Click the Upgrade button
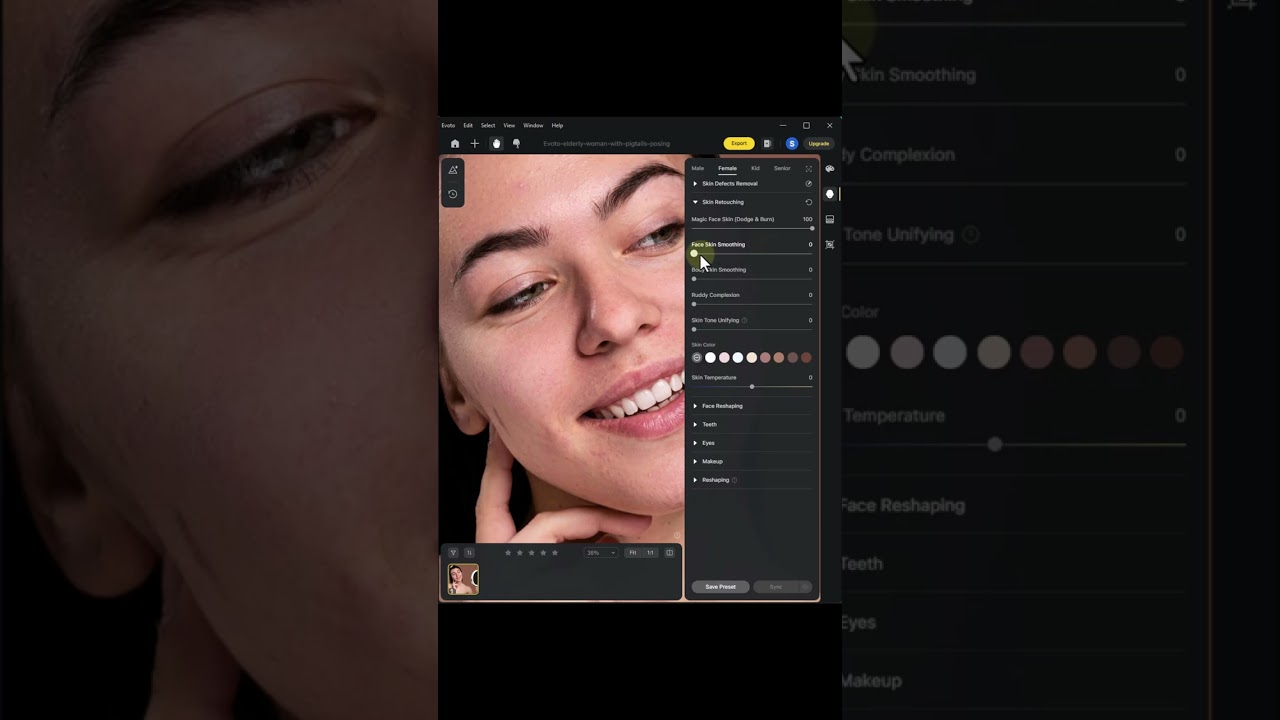 pyautogui.click(x=819, y=144)
